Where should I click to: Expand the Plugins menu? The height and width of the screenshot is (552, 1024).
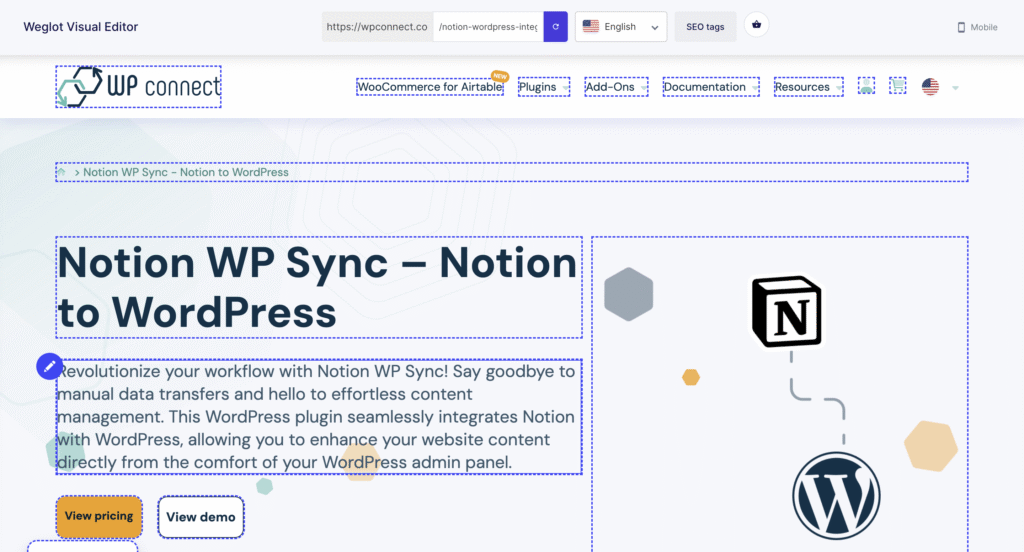point(543,87)
